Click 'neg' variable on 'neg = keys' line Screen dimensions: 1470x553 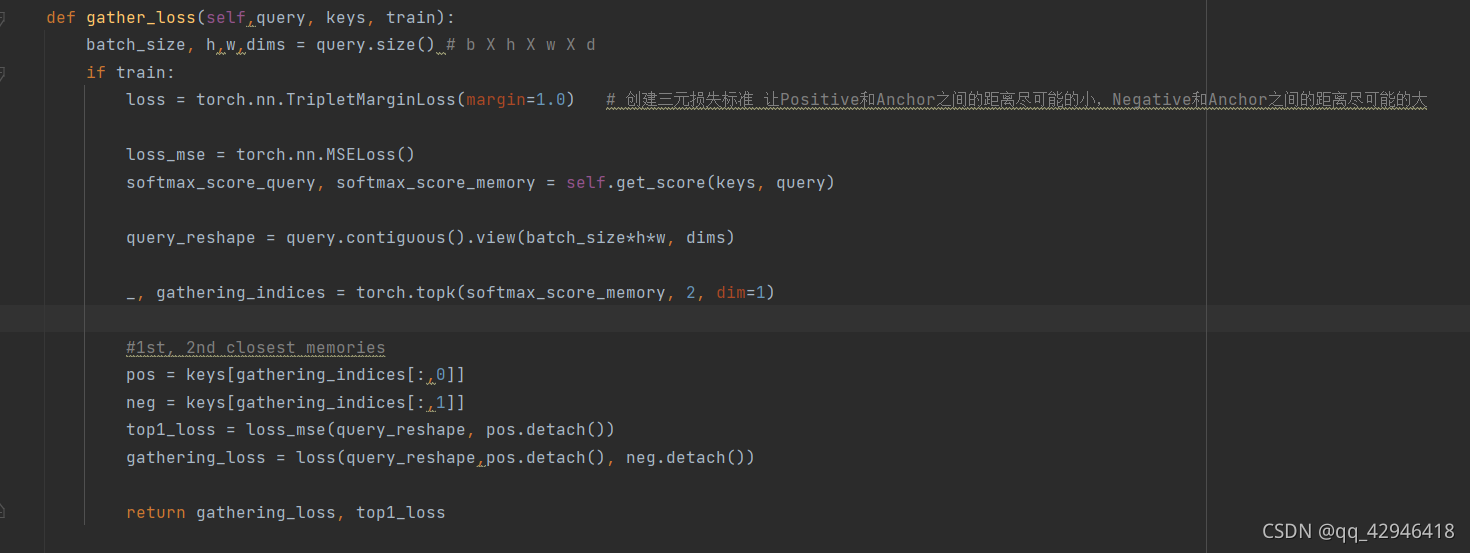[141, 402]
